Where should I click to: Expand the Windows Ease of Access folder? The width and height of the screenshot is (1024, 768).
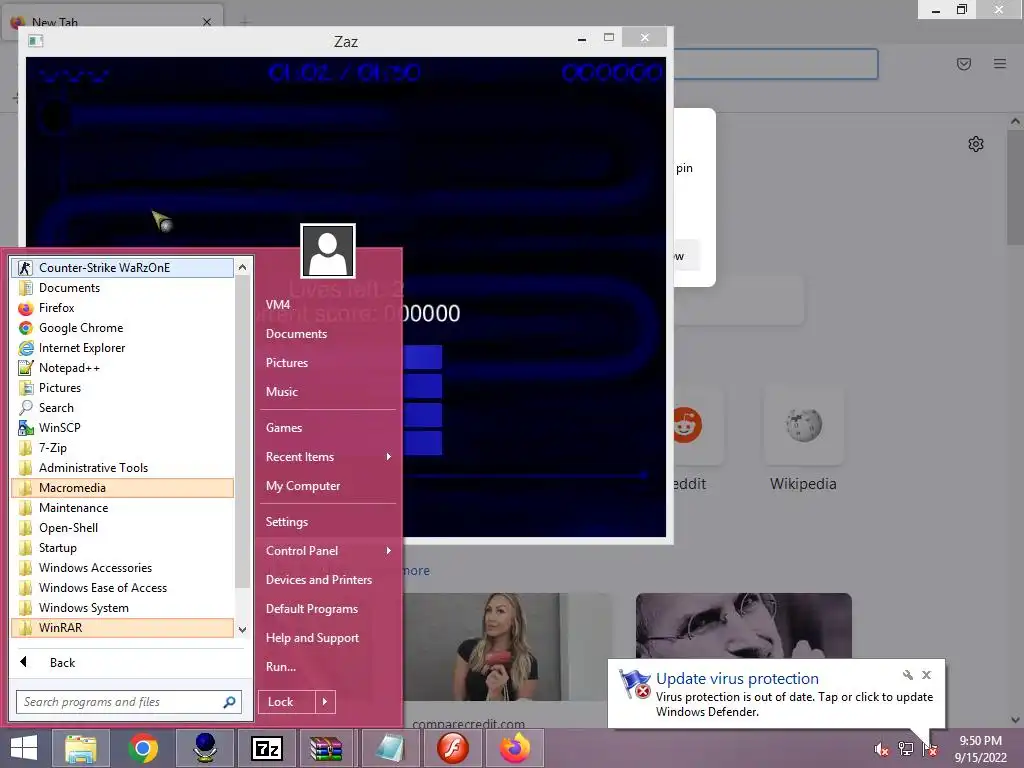point(122,588)
